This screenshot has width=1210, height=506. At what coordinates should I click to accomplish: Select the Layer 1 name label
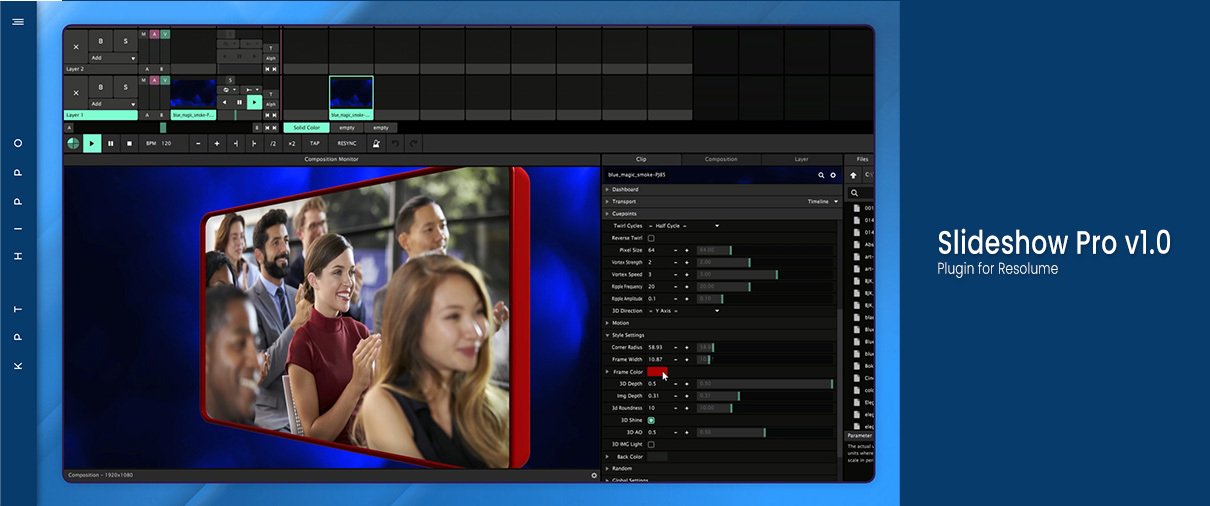click(x=100, y=115)
